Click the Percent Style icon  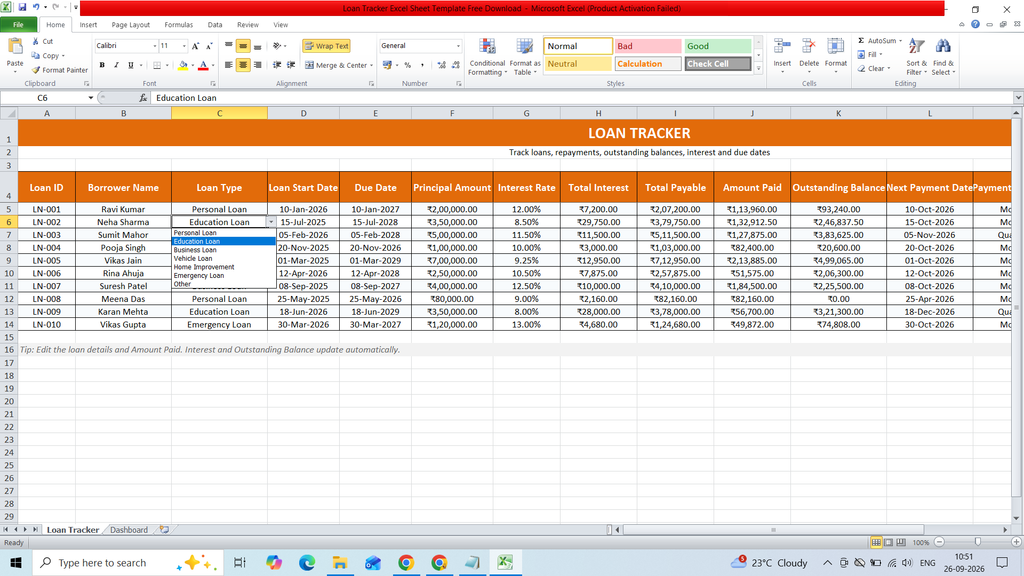coord(408,65)
